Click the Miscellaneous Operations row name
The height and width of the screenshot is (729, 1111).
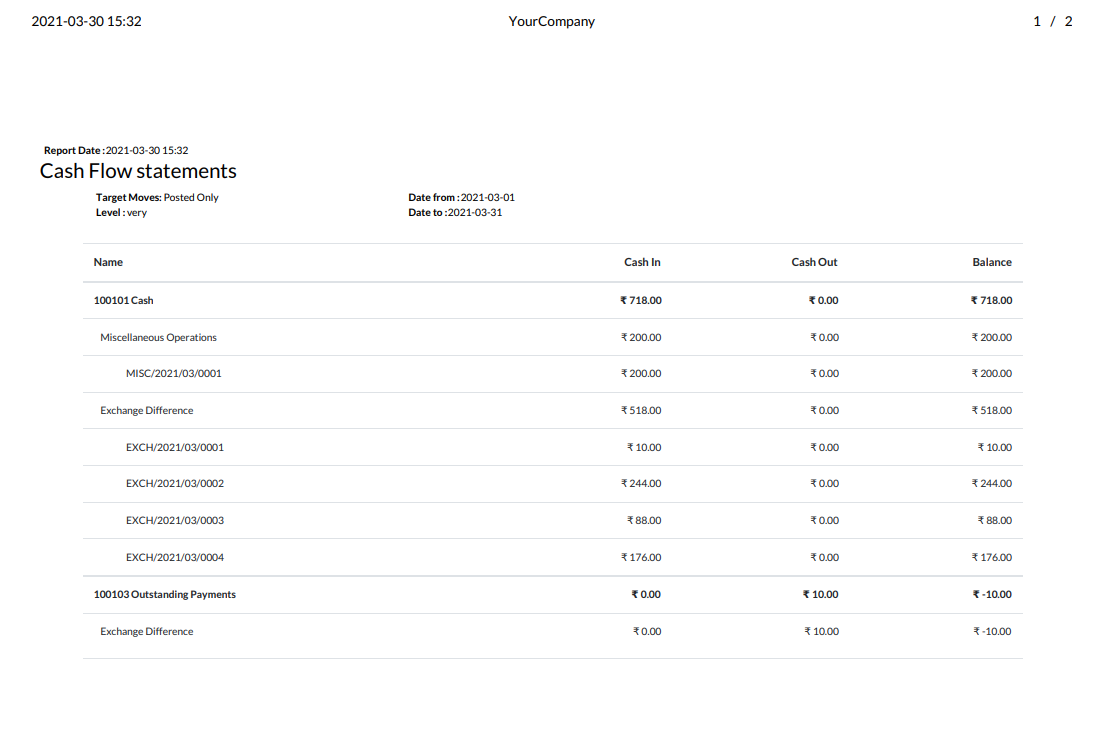click(x=159, y=337)
